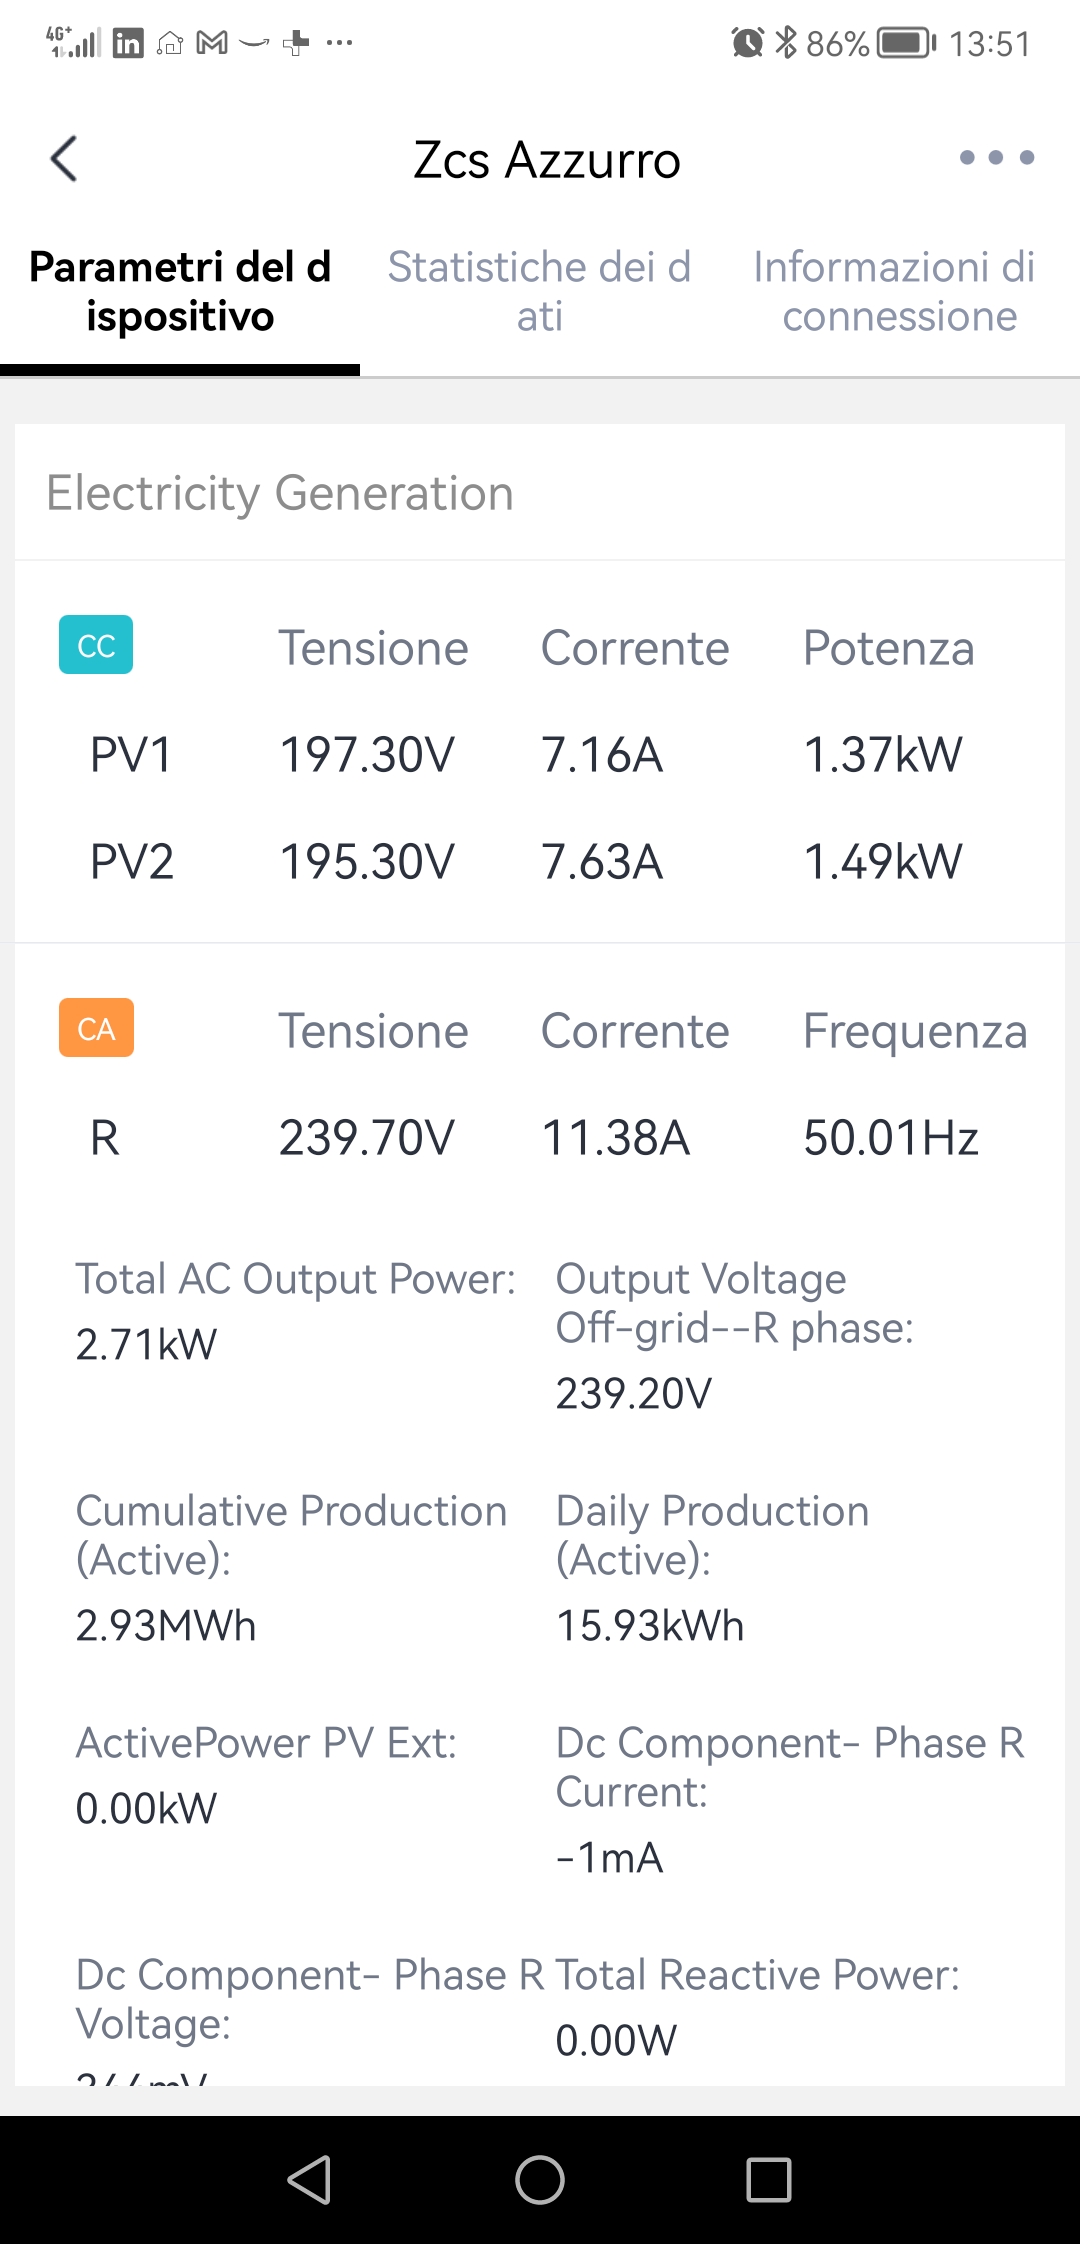Tap the LinkedIn notification icon
Screen dimensions: 1080x2244
[128, 43]
